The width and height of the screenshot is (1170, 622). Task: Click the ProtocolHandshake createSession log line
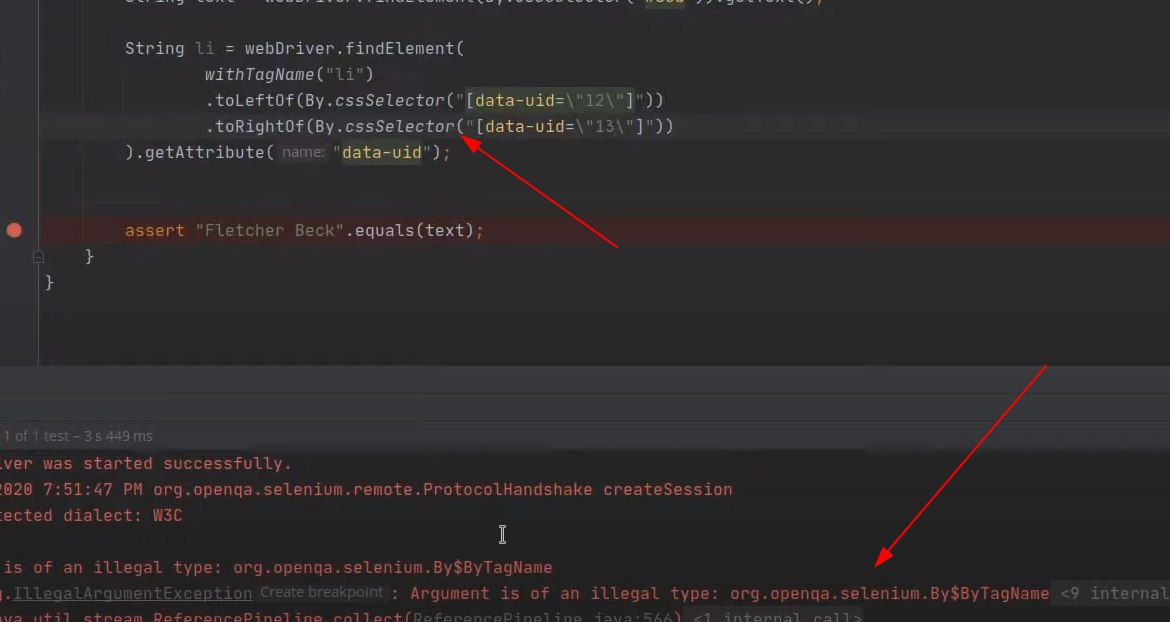(366, 490)
